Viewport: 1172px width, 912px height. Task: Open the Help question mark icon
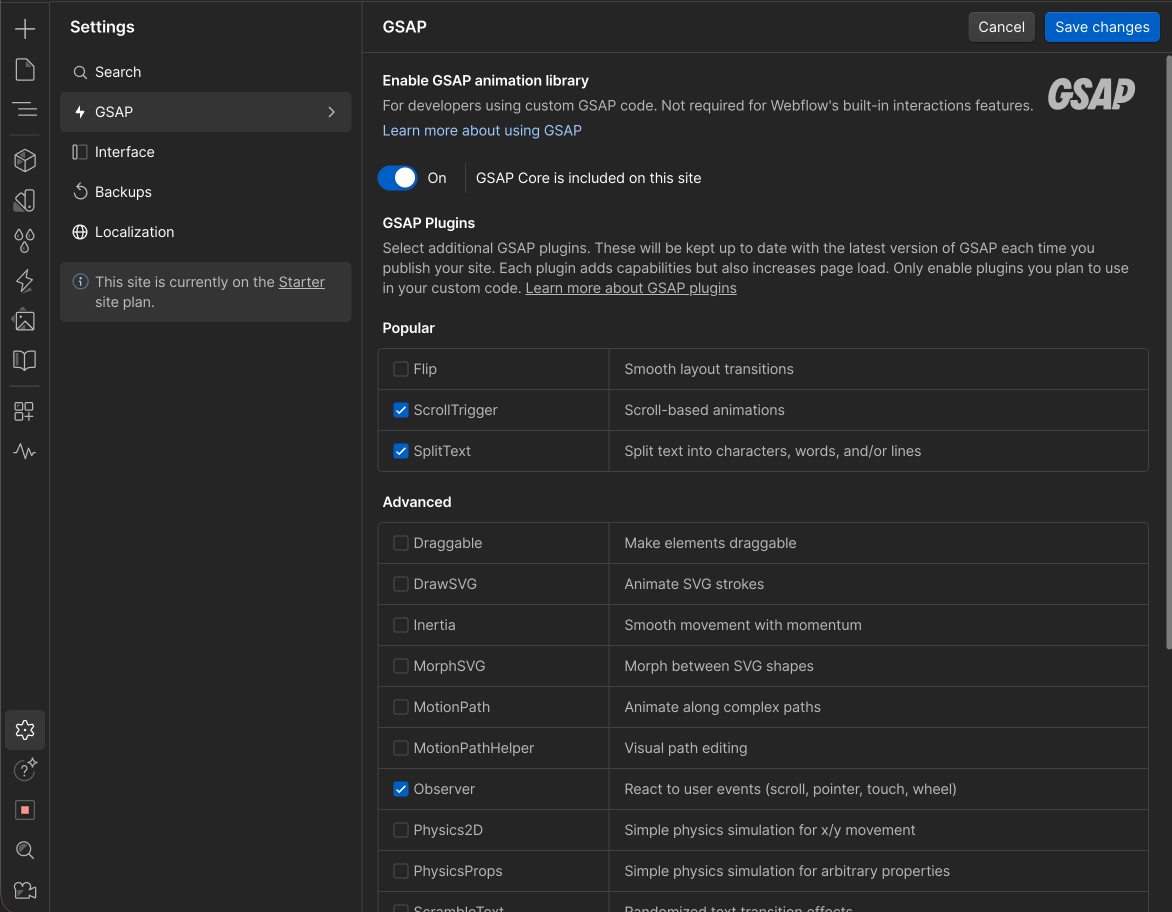click(x=25, y=770)
